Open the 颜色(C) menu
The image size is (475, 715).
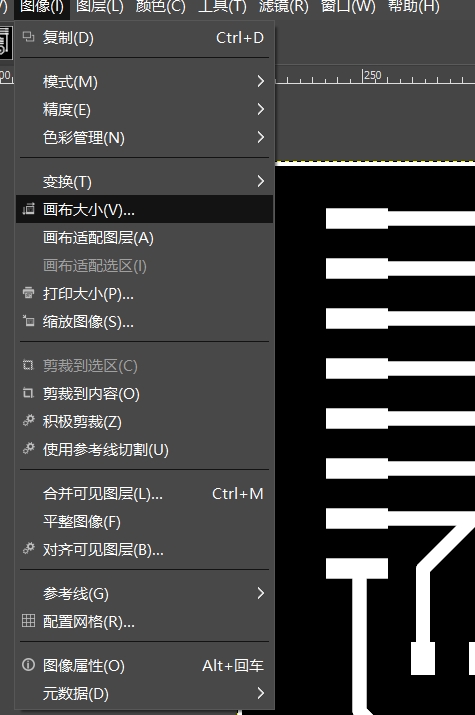[x=160, y=7]
